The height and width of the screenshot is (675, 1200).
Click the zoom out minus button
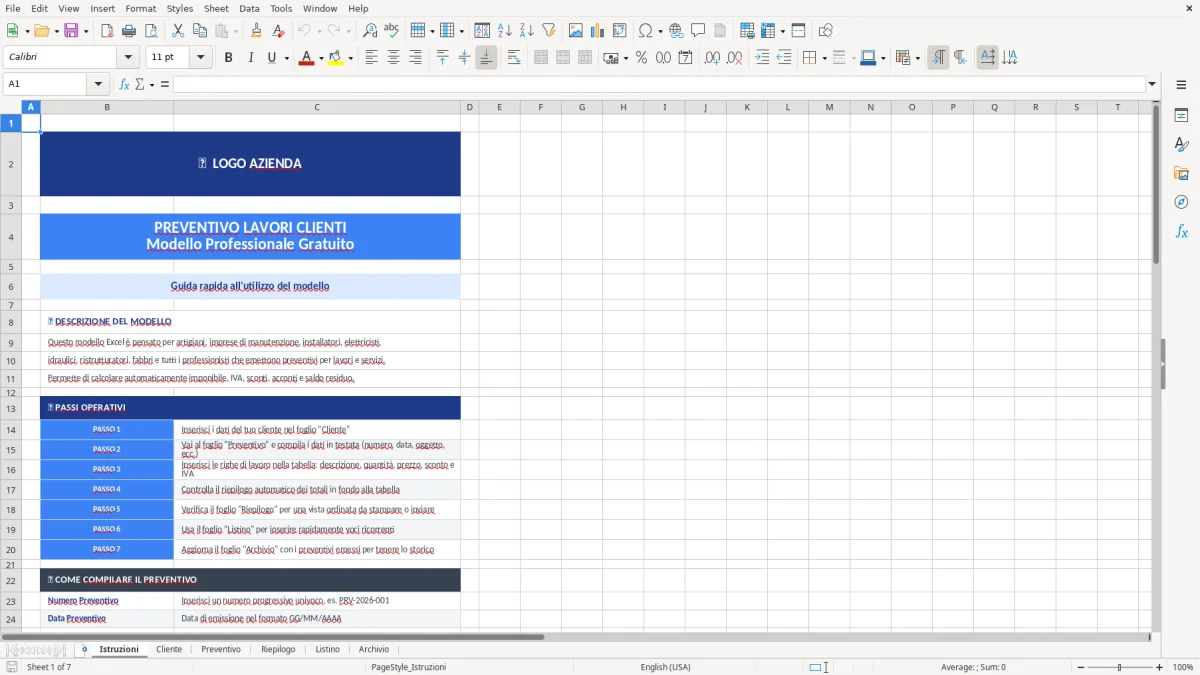tap(1079, 667)
